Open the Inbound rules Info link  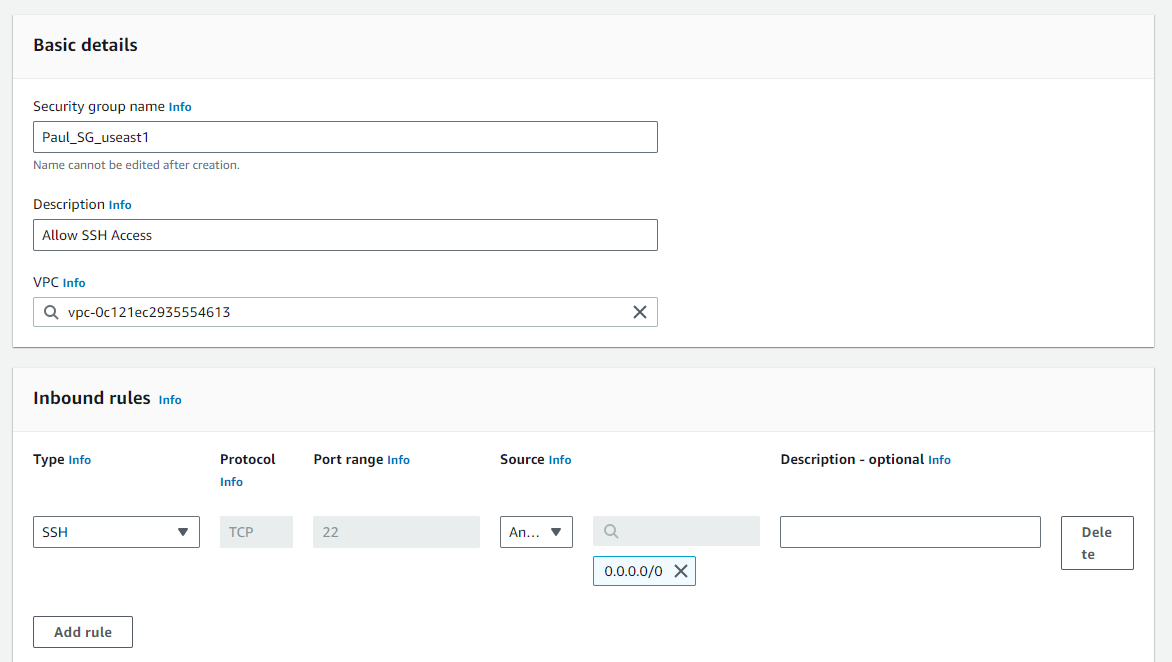[x=170, y=400]
